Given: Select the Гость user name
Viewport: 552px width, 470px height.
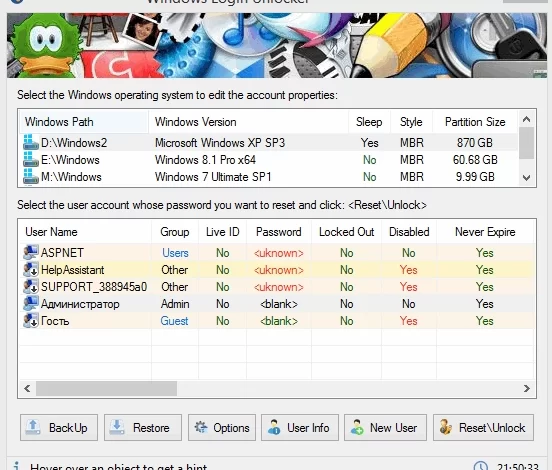Looking at the screenshot, I should [55, 321].
